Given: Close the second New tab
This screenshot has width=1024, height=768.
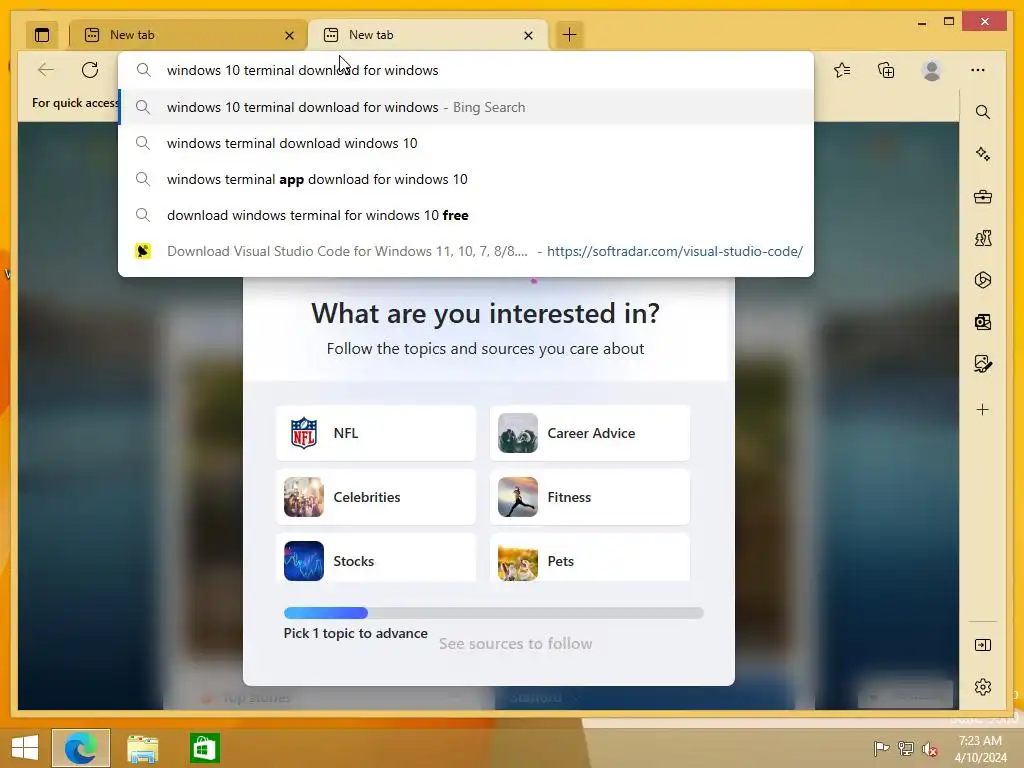Looking at the screenshot, I should point(528,35).
